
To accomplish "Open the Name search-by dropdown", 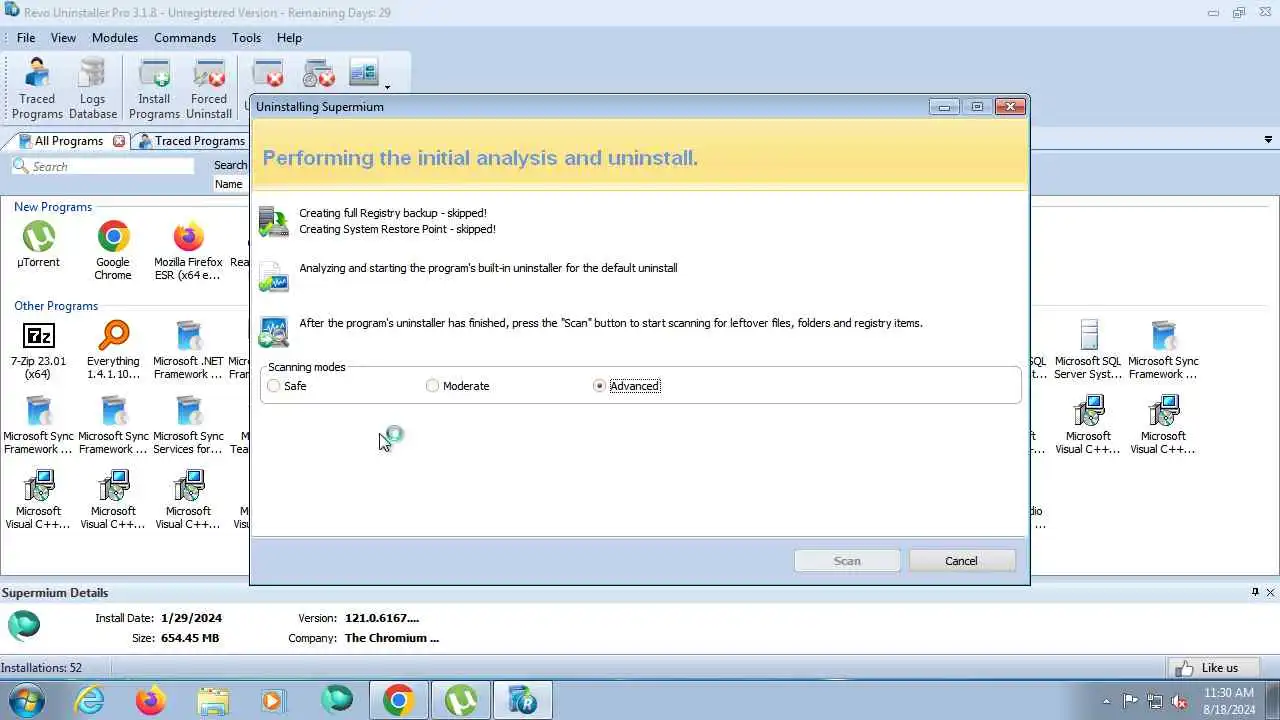I will click(x=231, y=184).
